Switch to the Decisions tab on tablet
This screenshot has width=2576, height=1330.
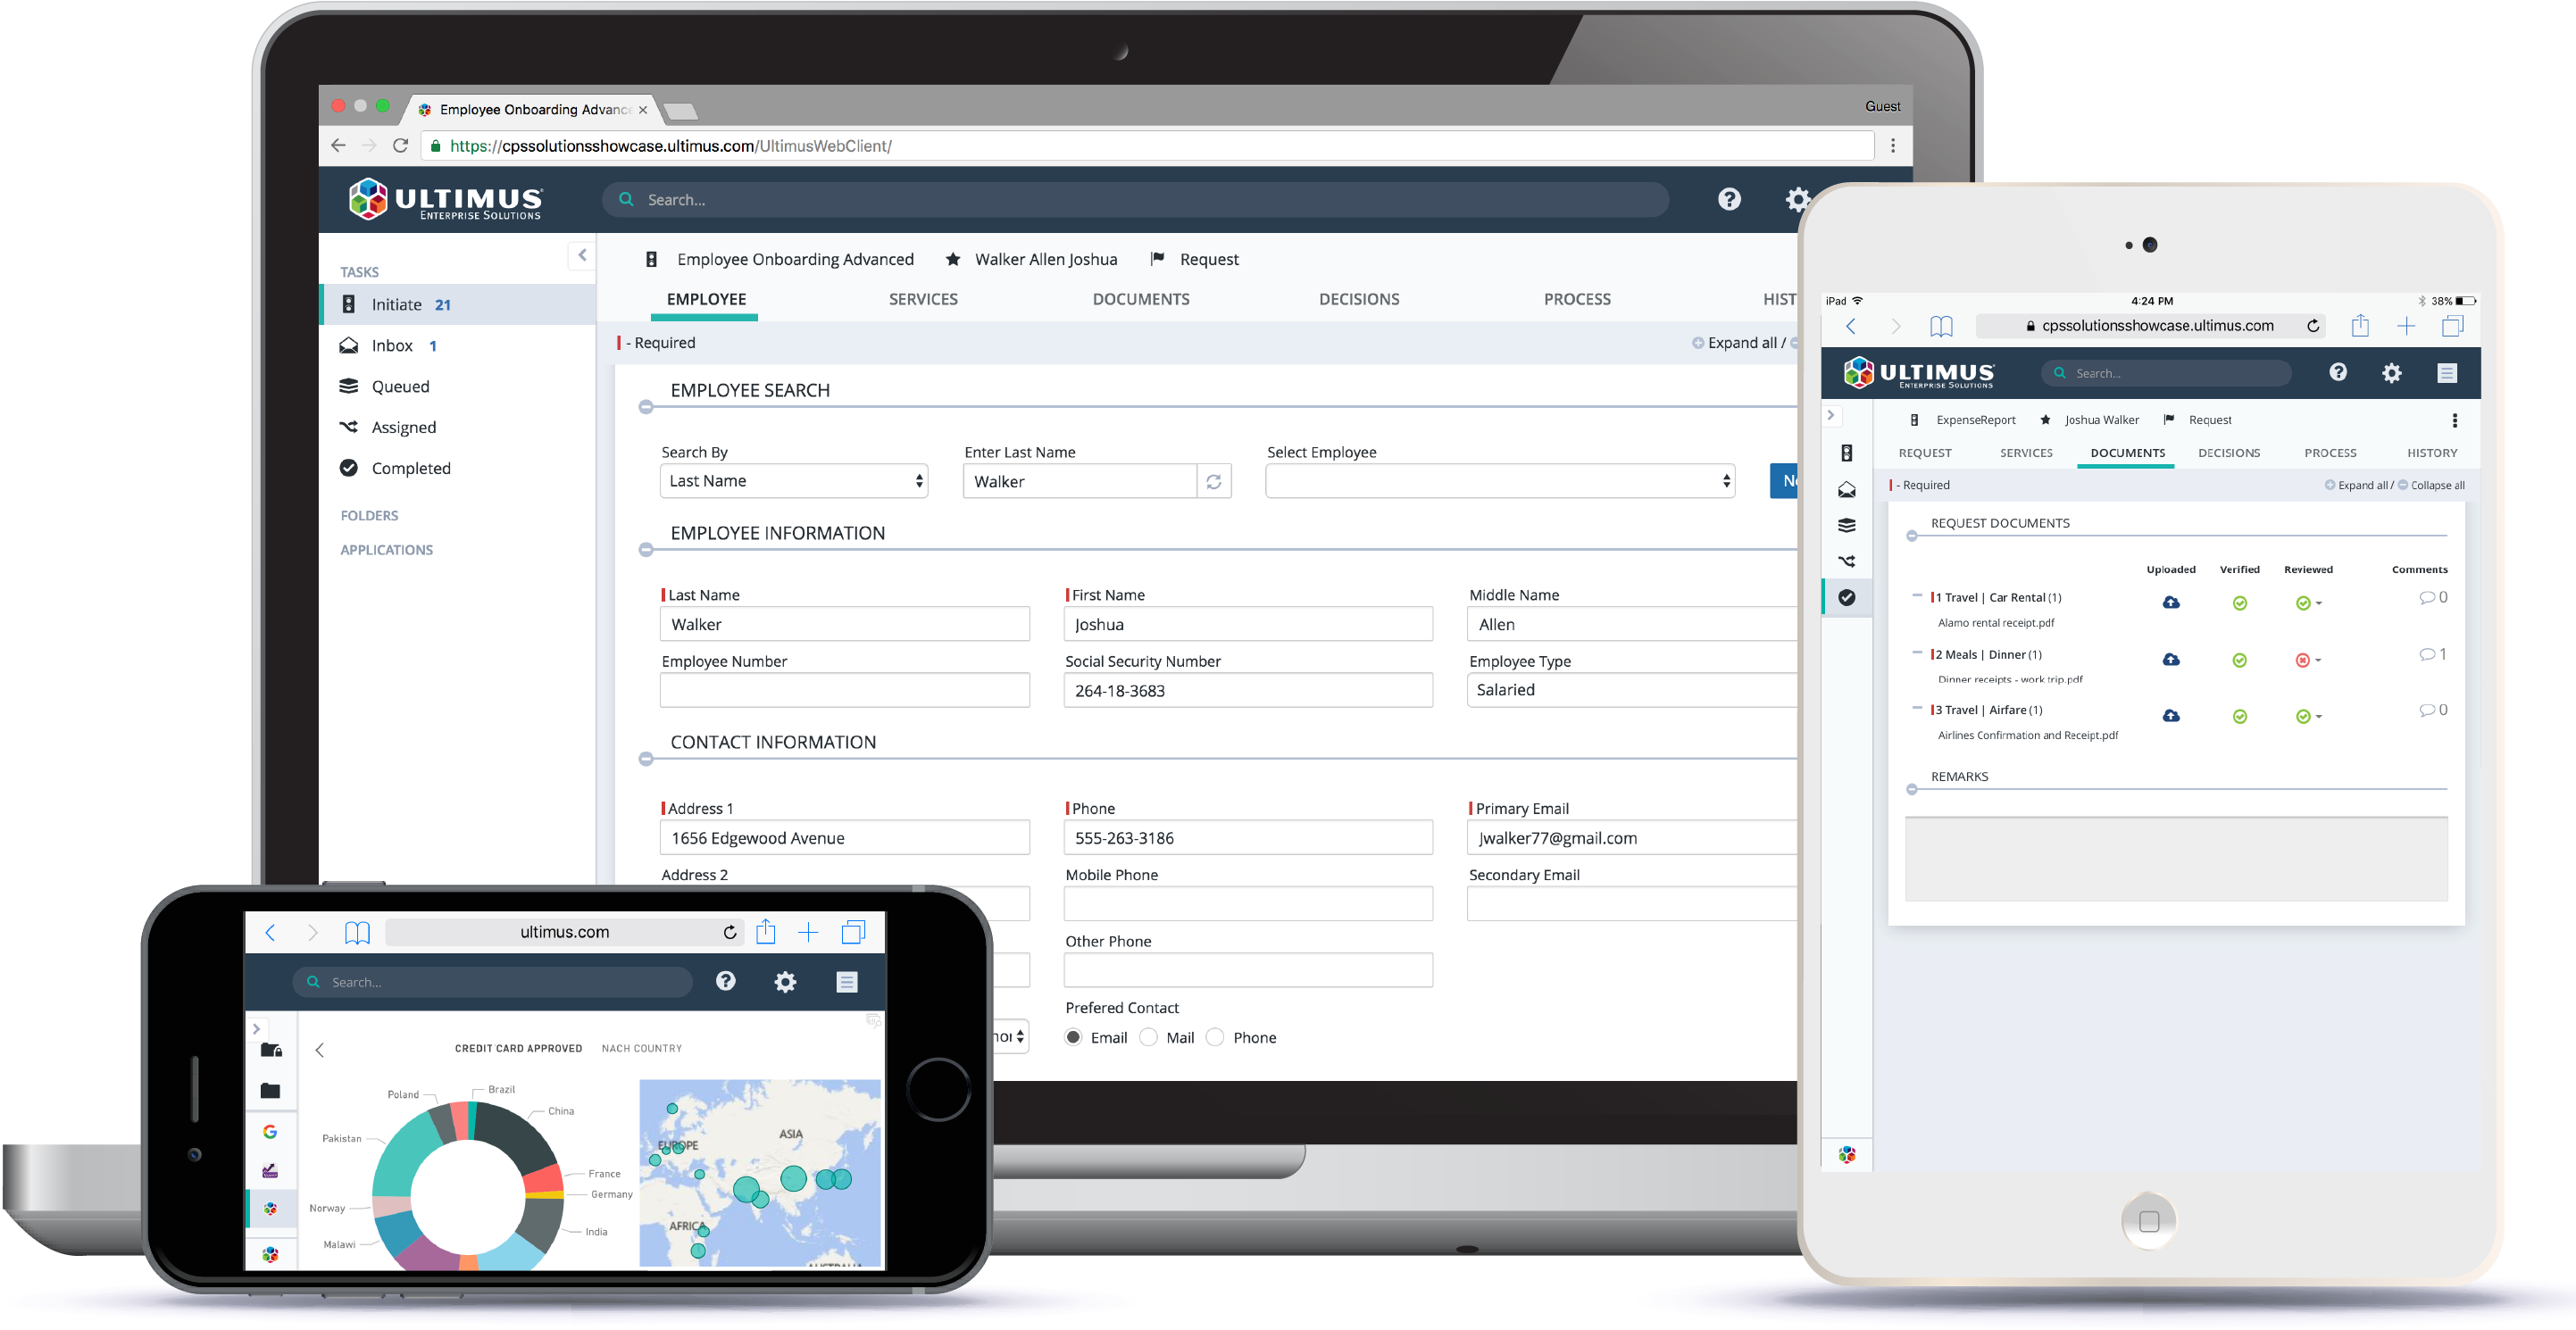click(x=2228, y=453)
